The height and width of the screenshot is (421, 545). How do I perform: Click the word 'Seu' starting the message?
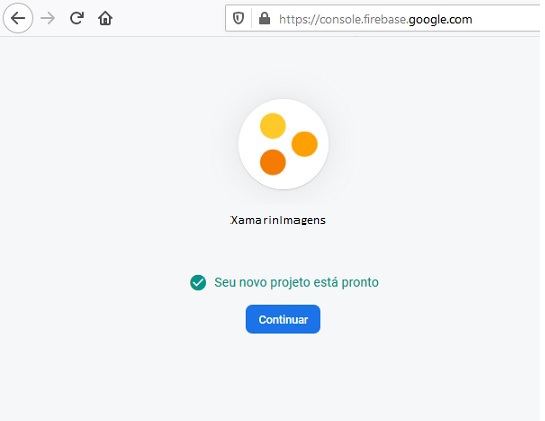pyautogui.click(x=225, y=282)
